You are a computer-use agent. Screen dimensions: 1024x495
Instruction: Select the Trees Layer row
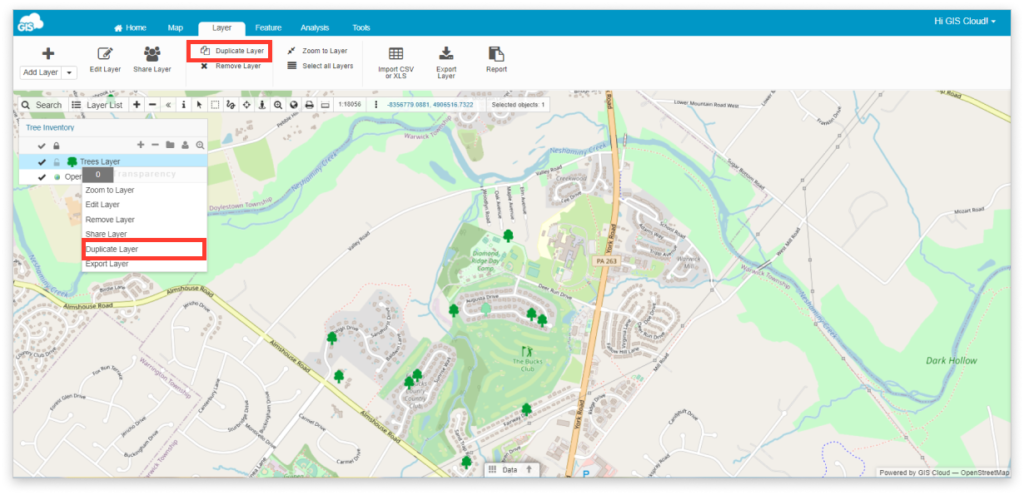(113, 161)
